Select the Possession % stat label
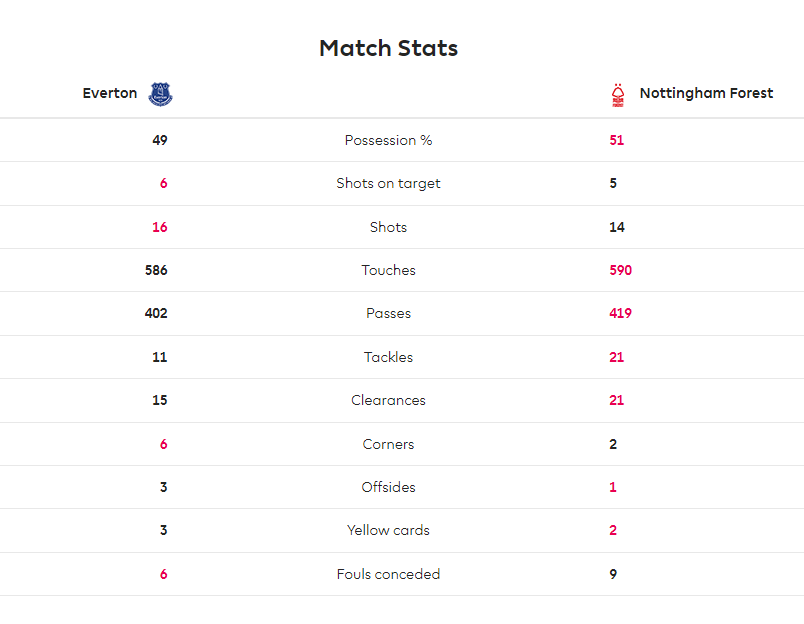The height and width of the screenshot is (624, 804). tap(388, 140)
